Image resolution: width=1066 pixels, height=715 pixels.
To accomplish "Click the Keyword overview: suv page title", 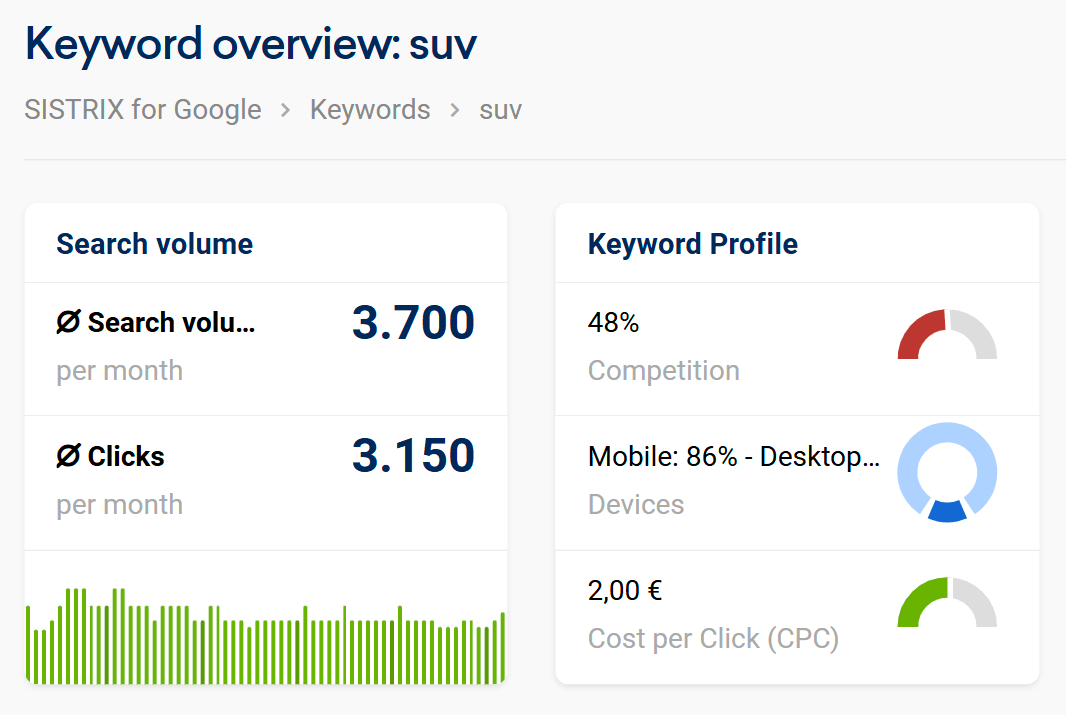I will pyautogui.click(x=251, y=44).
